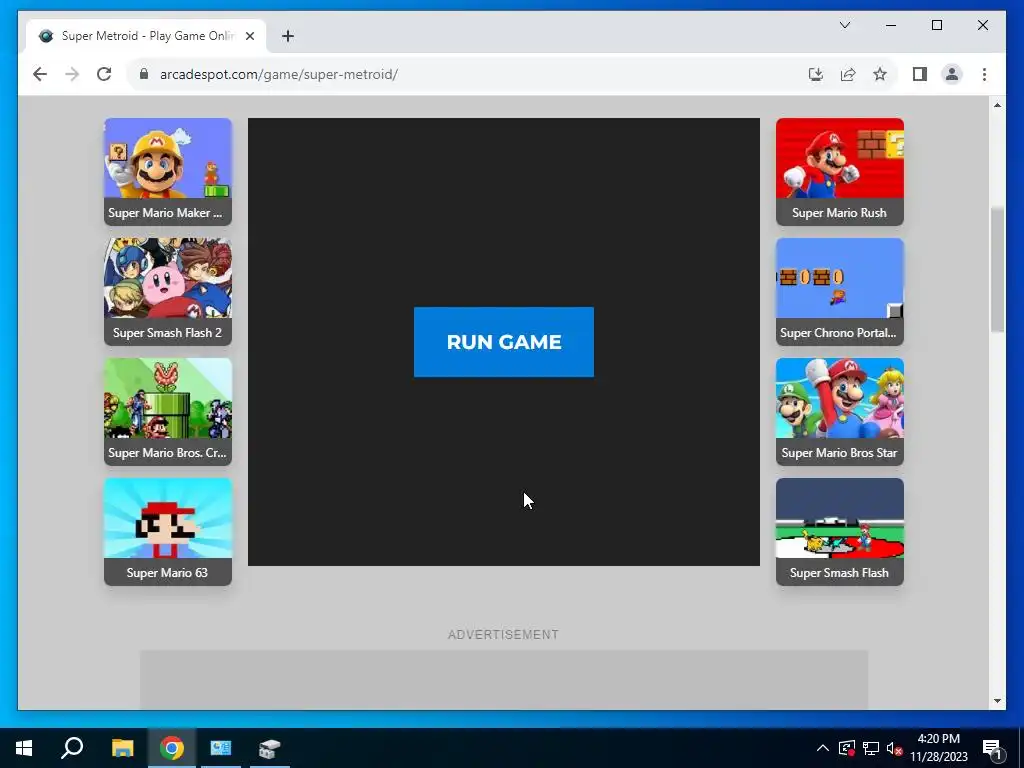The image size is (1024, 768).
Task: Click the RUN GAME button
Action: [x=504, y=342]
